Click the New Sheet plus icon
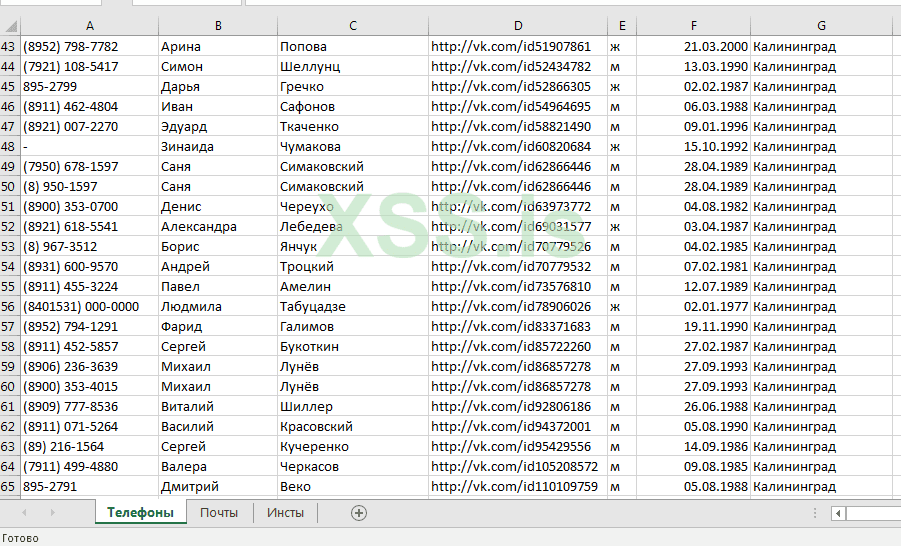This screenshot has width=901, height=546. 359,513
